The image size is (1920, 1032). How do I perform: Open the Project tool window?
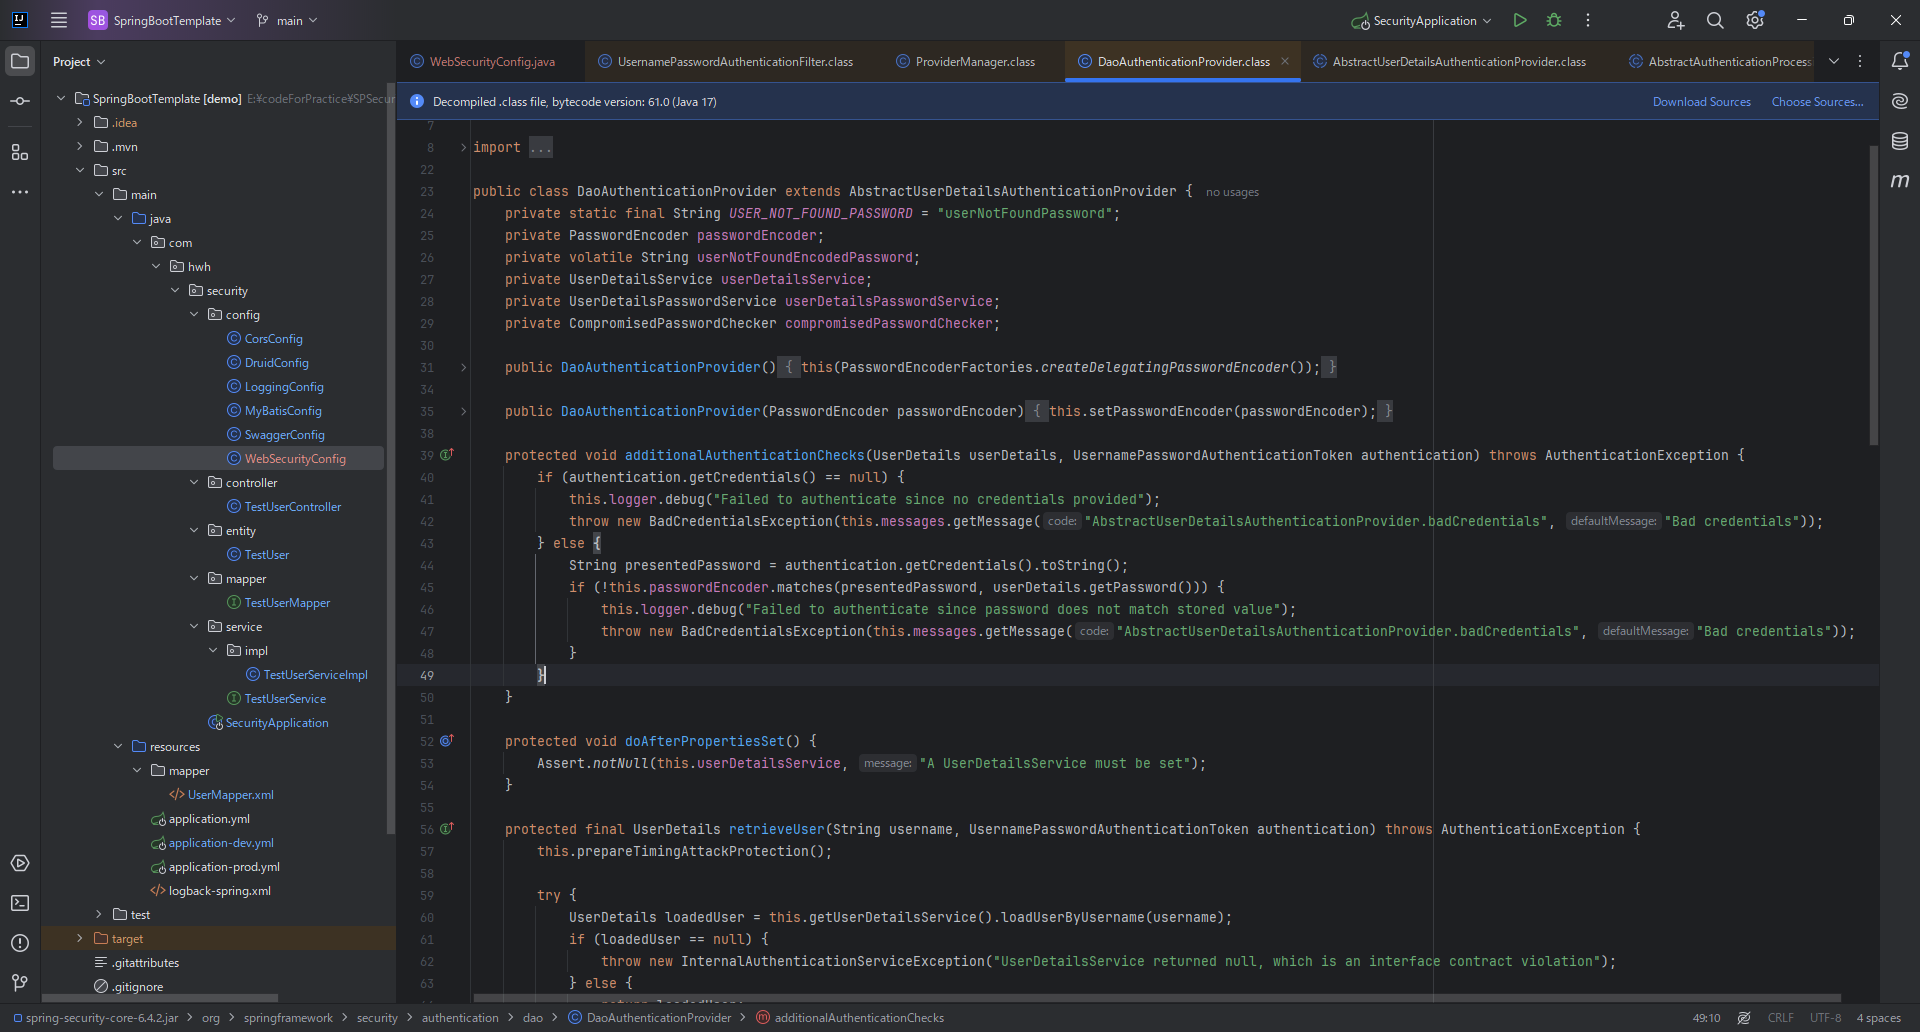point(20,61)
